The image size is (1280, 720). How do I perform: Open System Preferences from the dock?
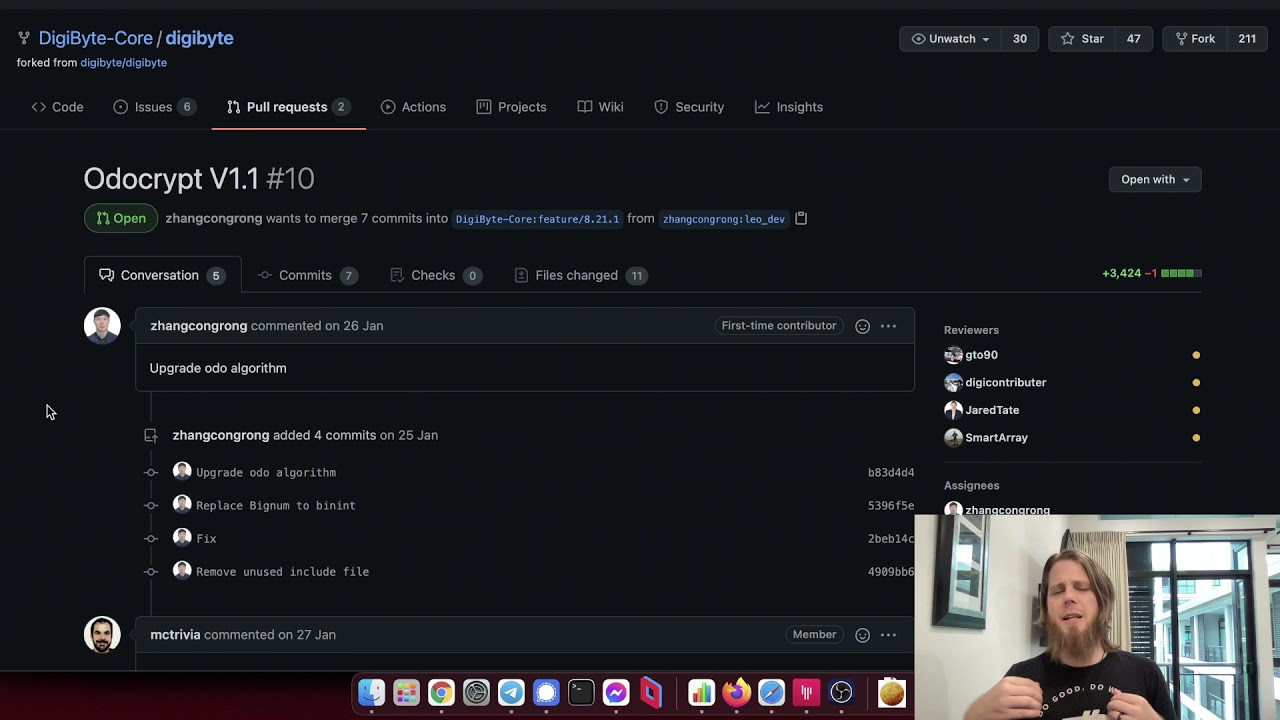click(476, 692)
